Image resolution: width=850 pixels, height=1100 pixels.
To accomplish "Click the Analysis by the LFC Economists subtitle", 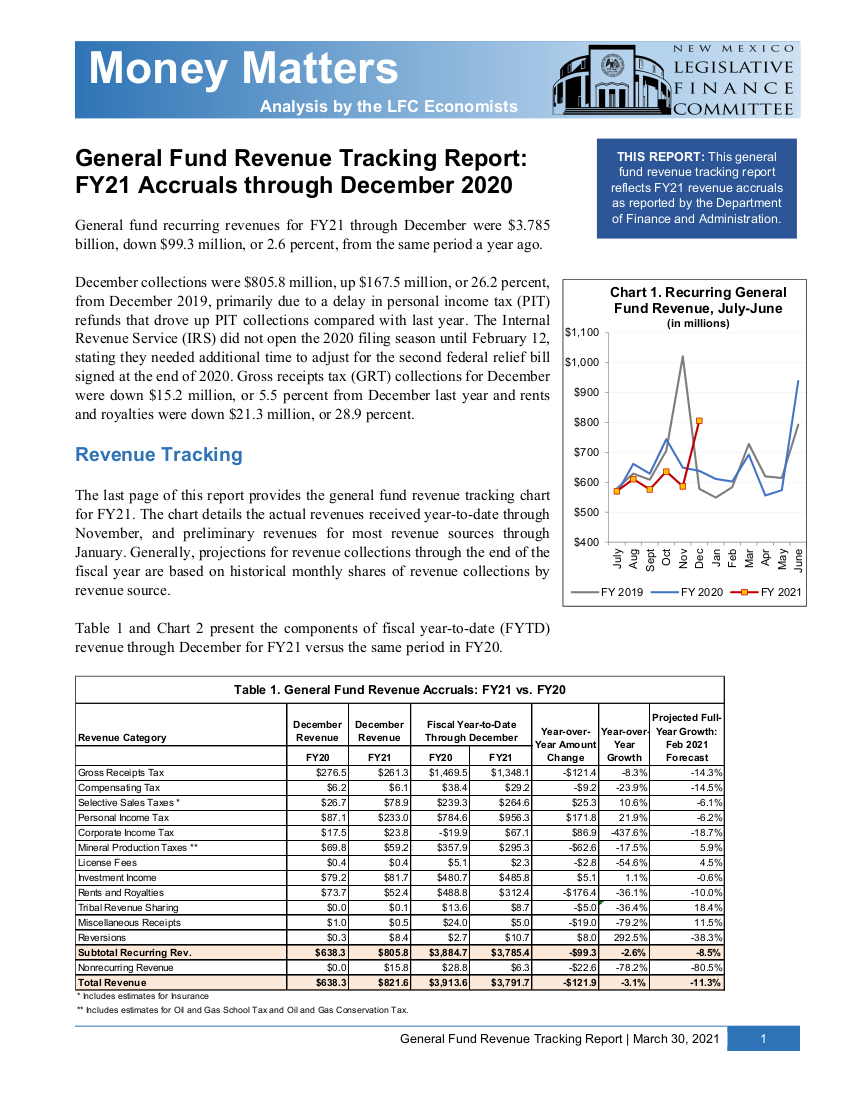I will click(388, 107).
